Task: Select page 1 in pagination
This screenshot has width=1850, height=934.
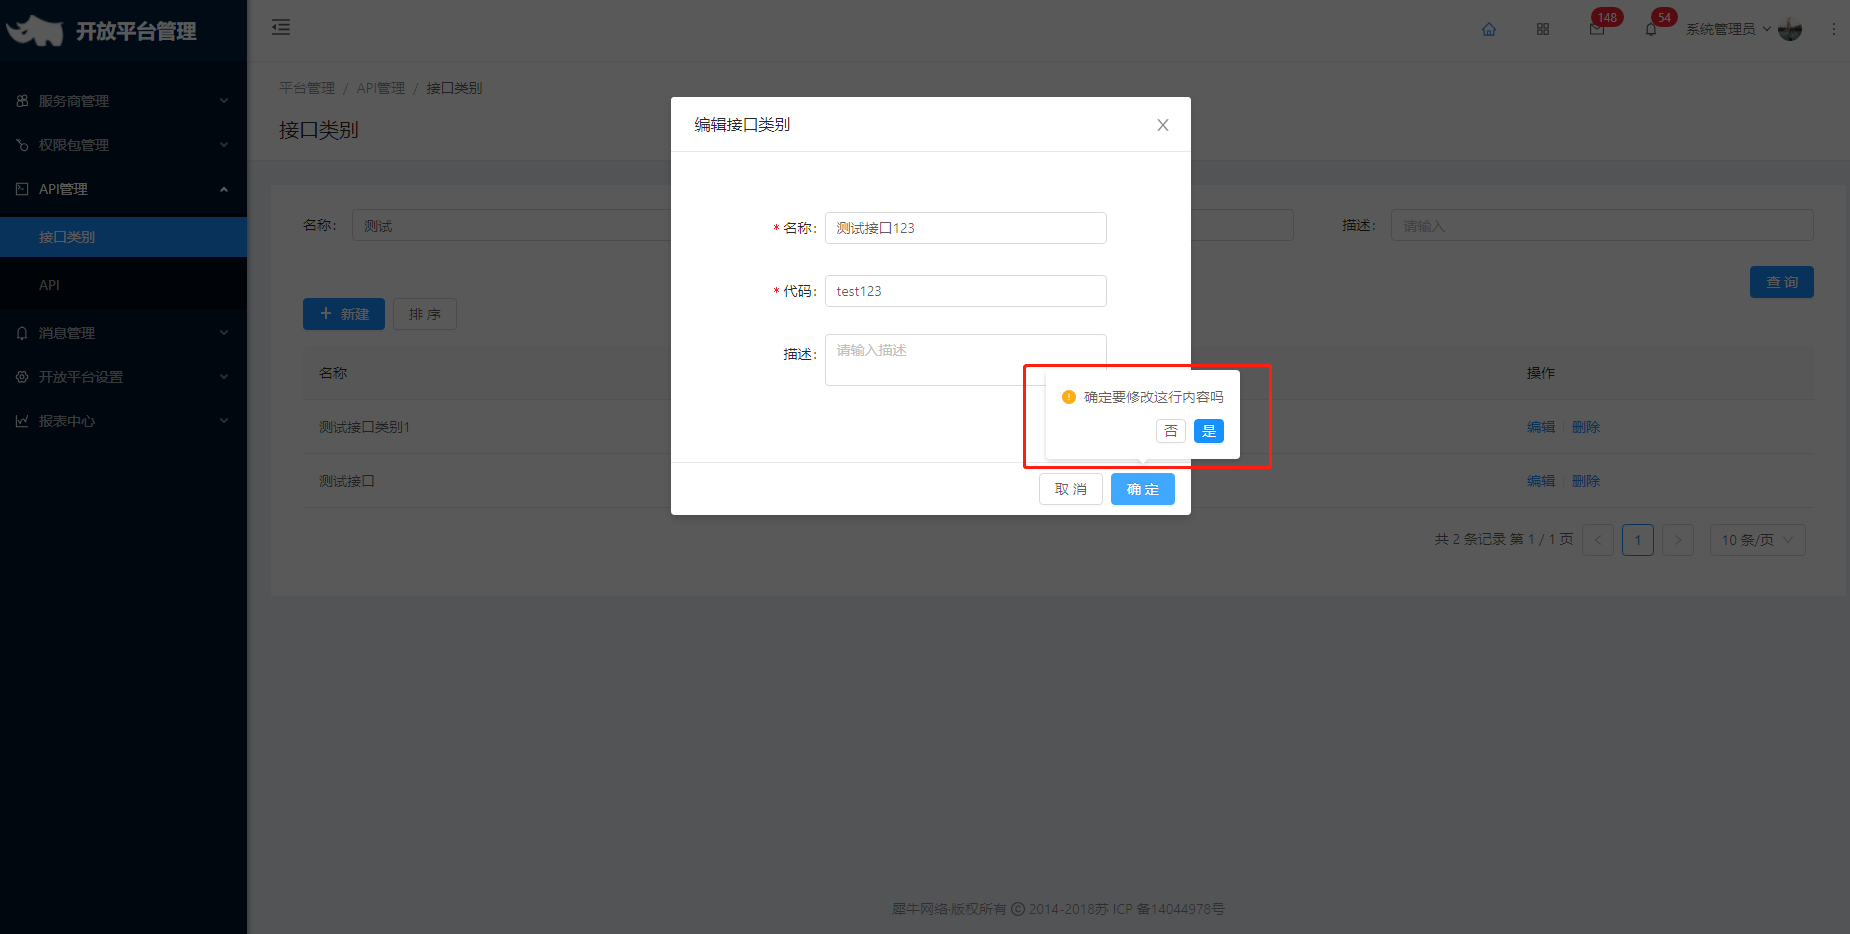Action: coord(1638,540)
